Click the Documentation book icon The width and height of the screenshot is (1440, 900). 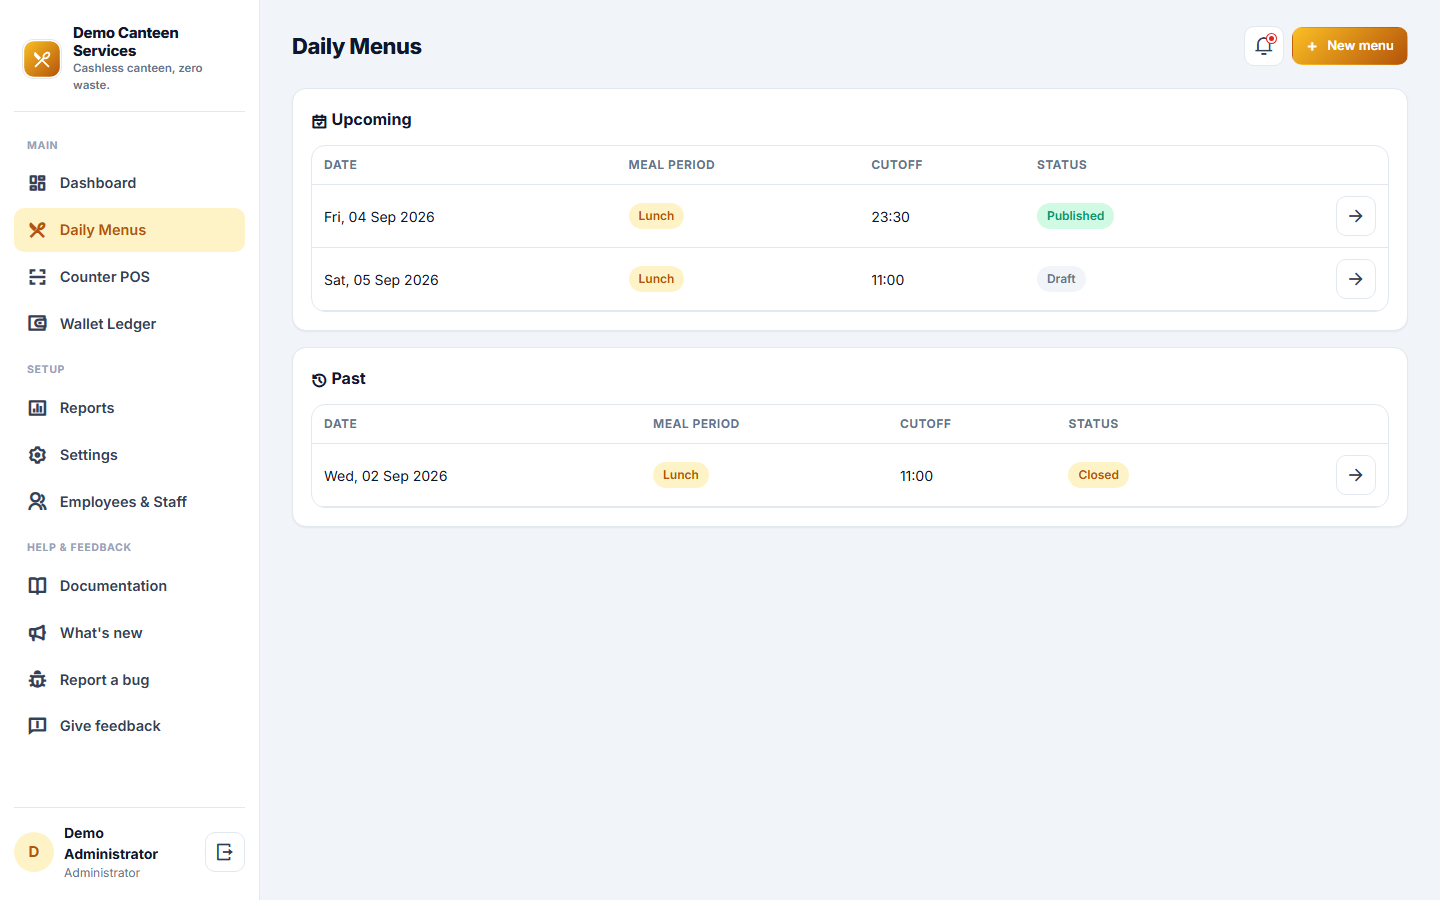[x=38, y=586]
